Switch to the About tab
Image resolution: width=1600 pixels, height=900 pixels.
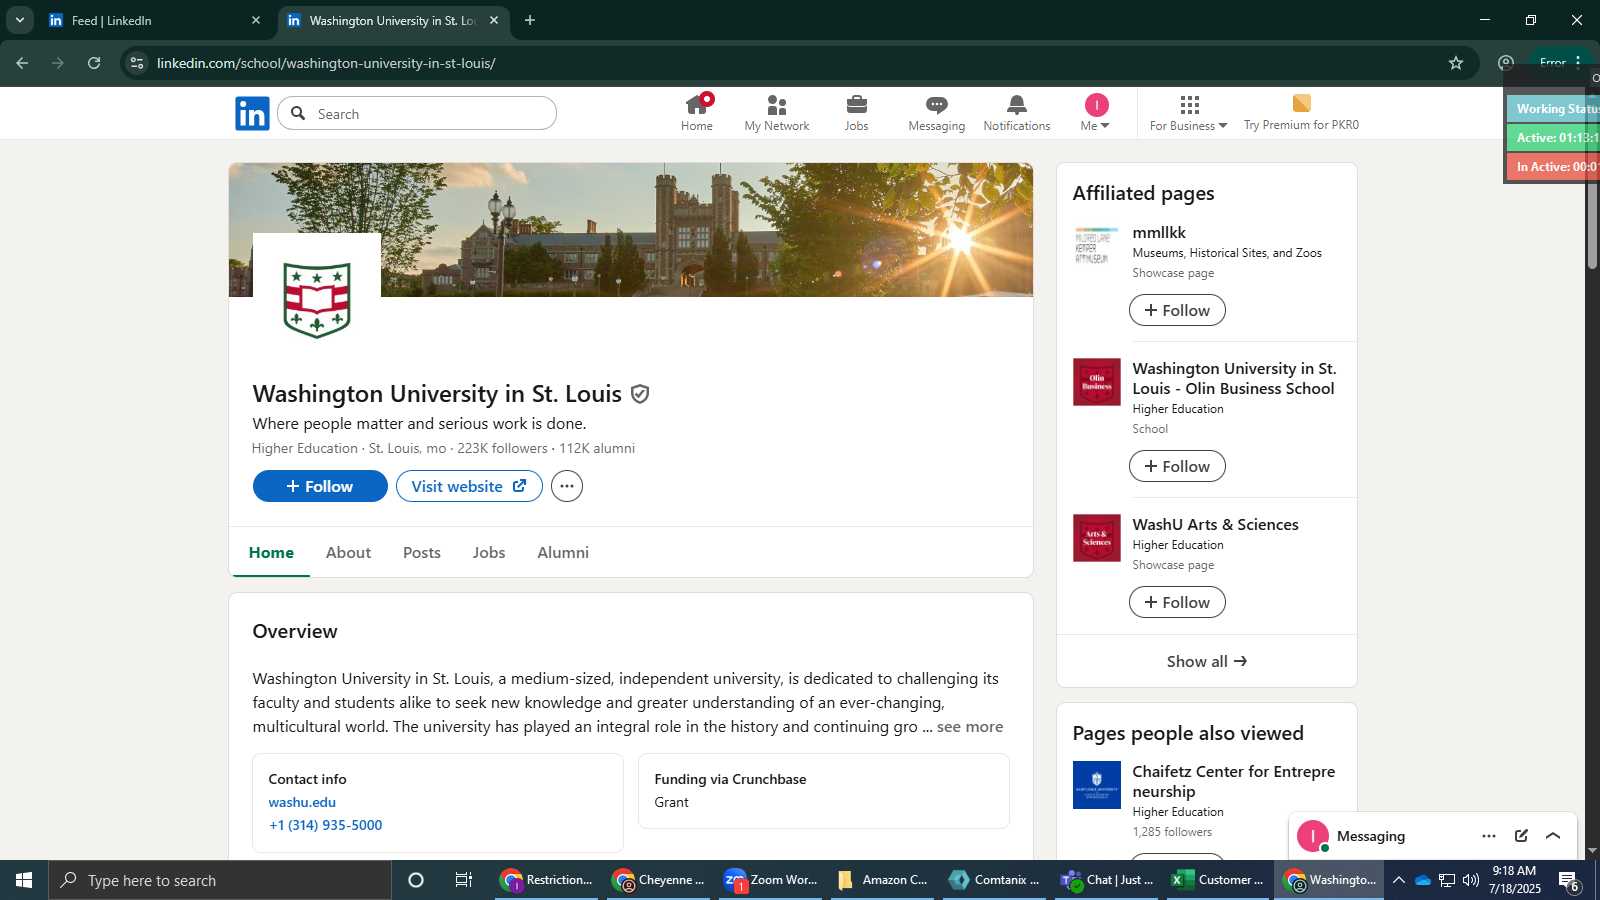tap(348, 552)
